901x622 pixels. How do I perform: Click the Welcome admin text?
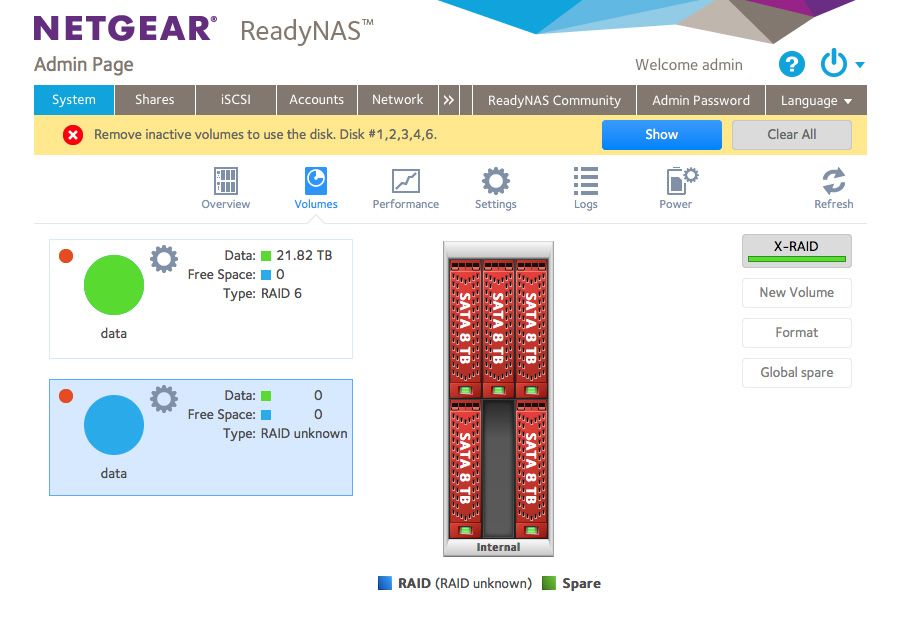click(688, 65)
